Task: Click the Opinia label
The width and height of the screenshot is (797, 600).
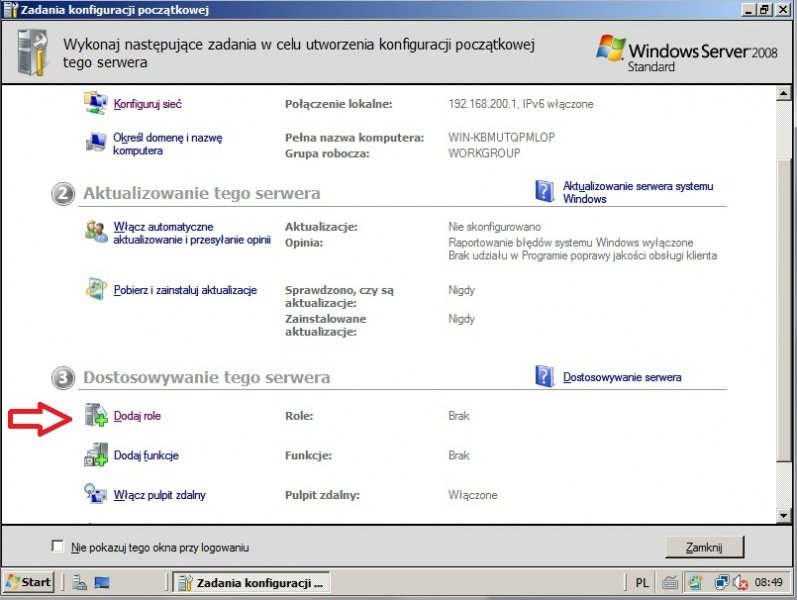Action: coord(304,243)
